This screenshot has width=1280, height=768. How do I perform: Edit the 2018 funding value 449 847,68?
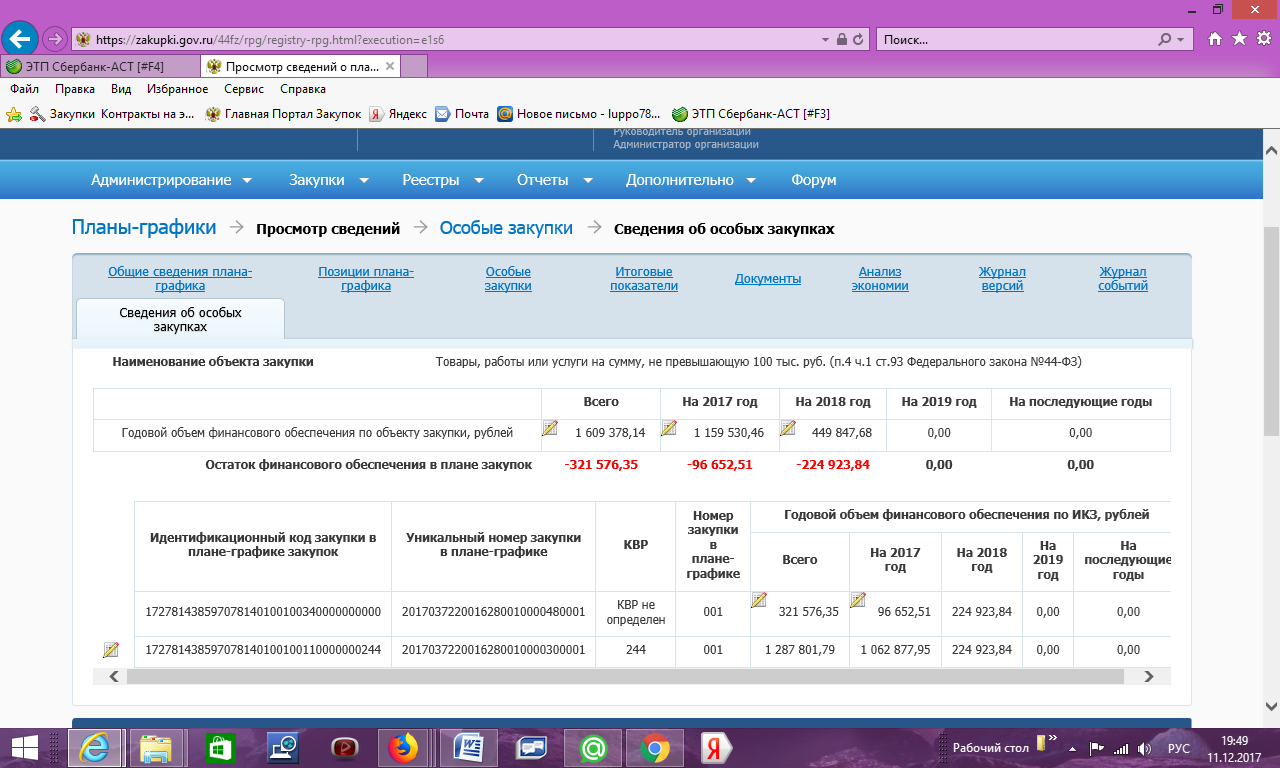(788, 428)
